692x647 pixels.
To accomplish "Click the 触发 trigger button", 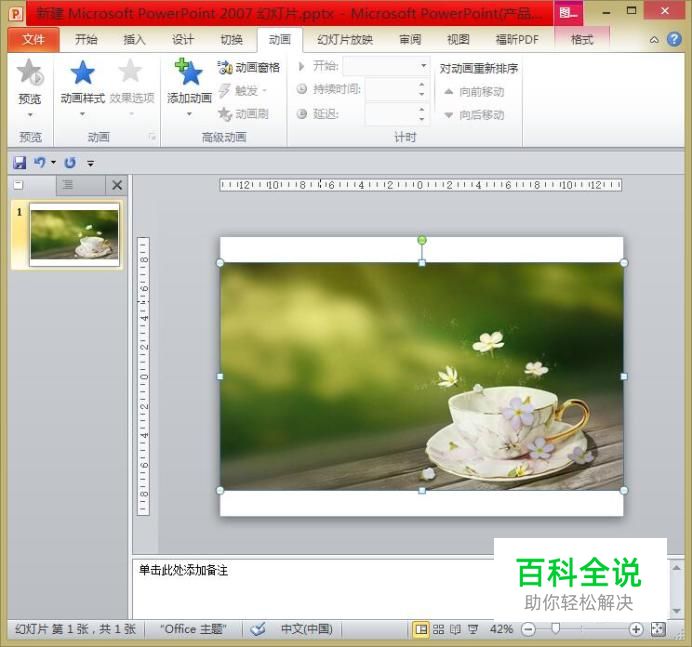I will 244,91.
